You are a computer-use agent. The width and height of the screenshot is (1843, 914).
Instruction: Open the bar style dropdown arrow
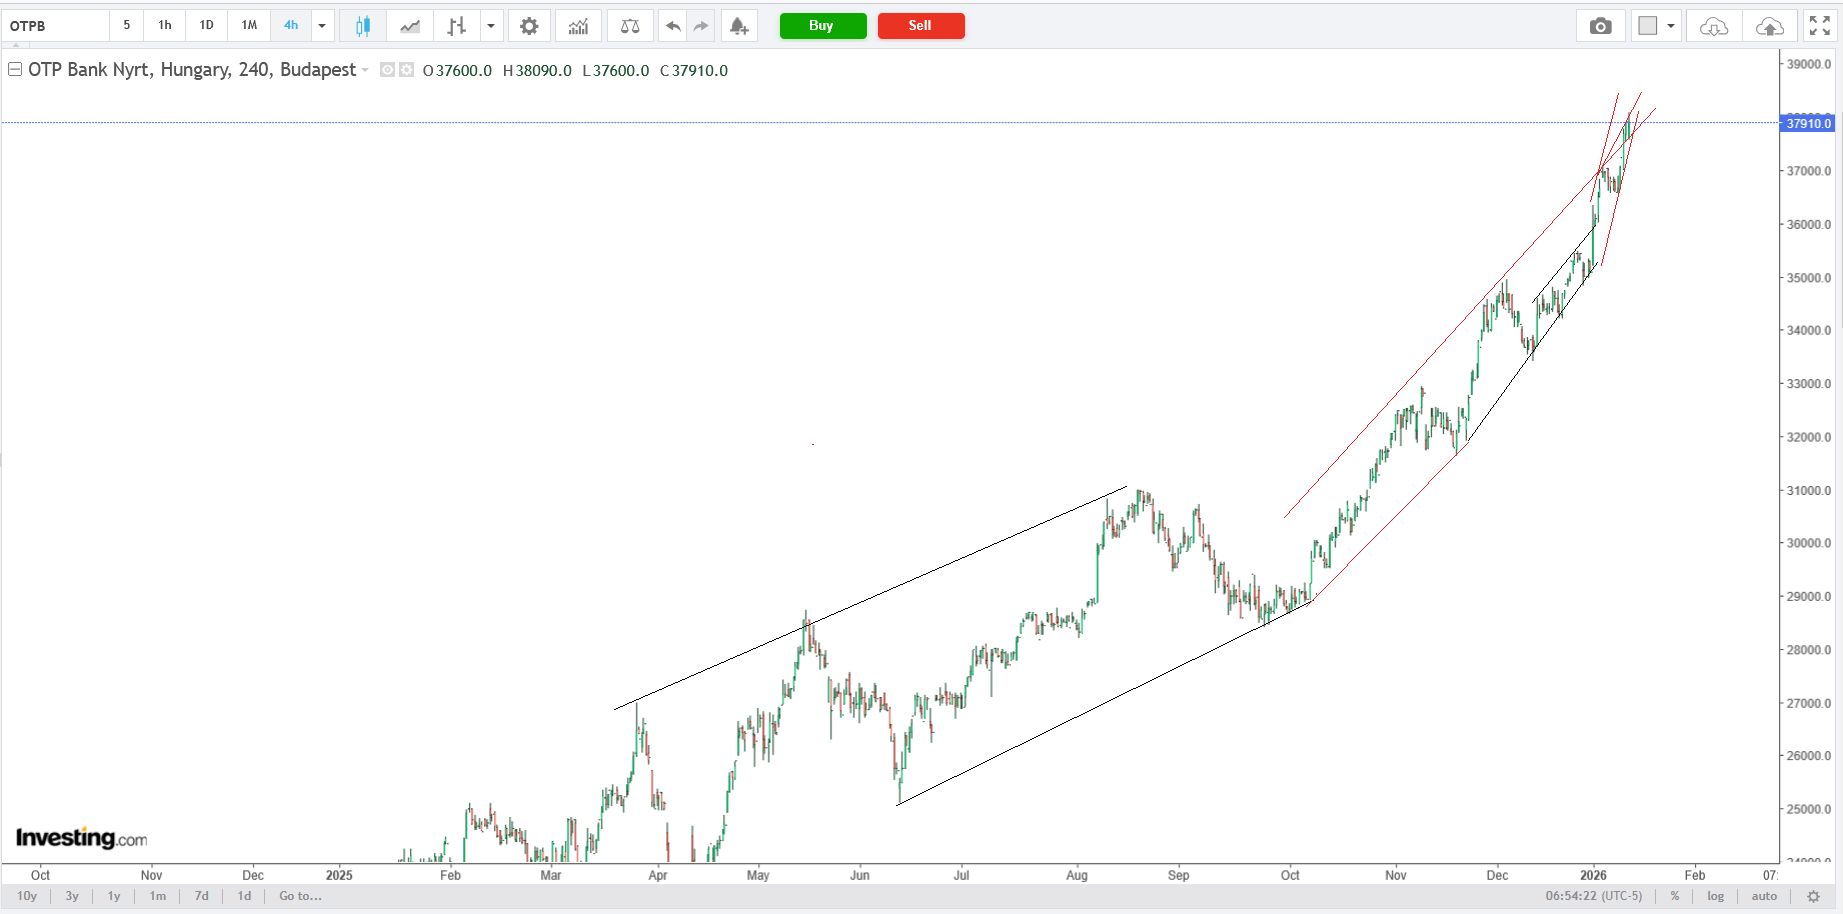tap(491, 26)
